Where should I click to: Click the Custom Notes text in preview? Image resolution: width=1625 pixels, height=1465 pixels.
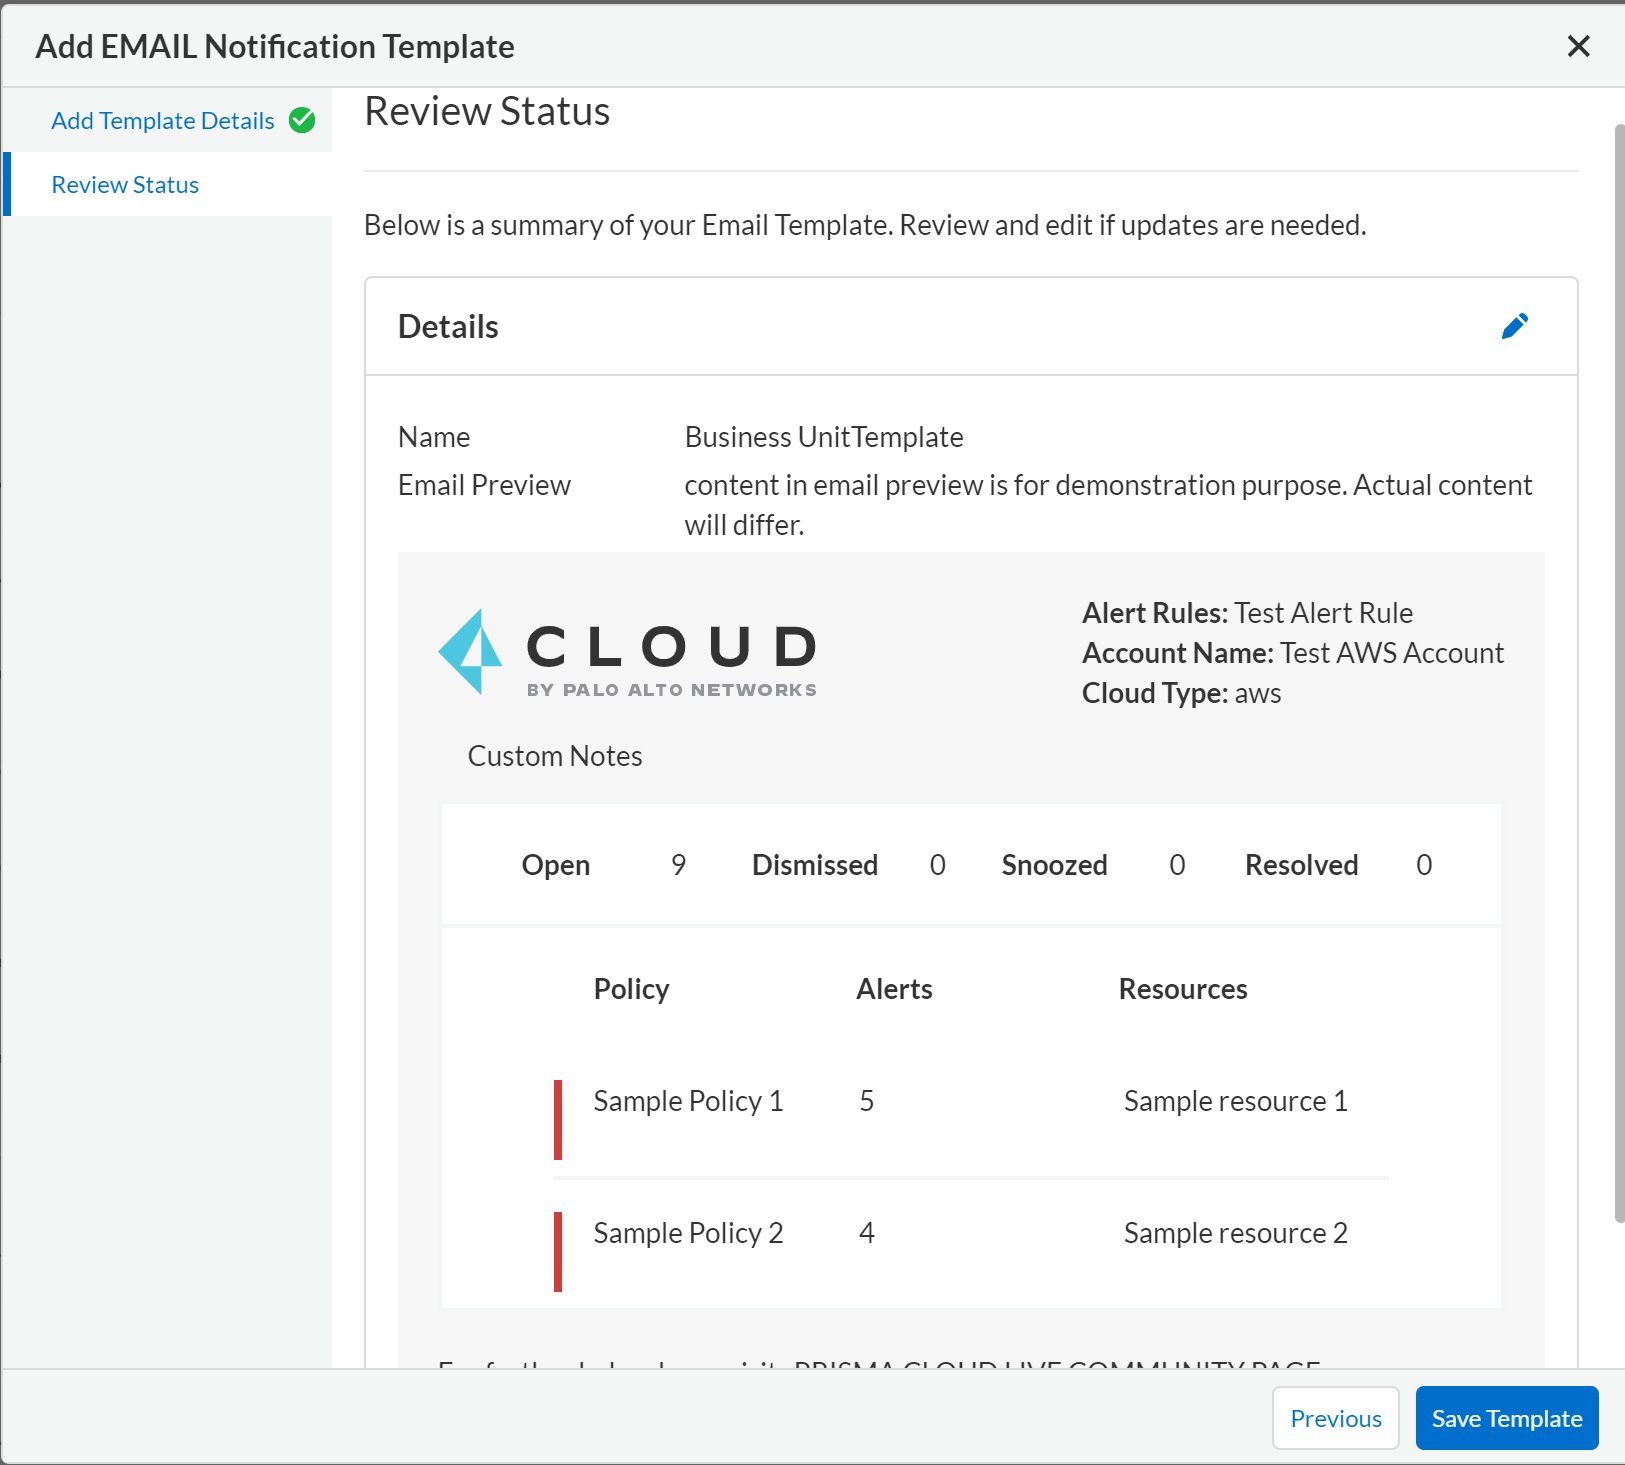pos(555,756)
